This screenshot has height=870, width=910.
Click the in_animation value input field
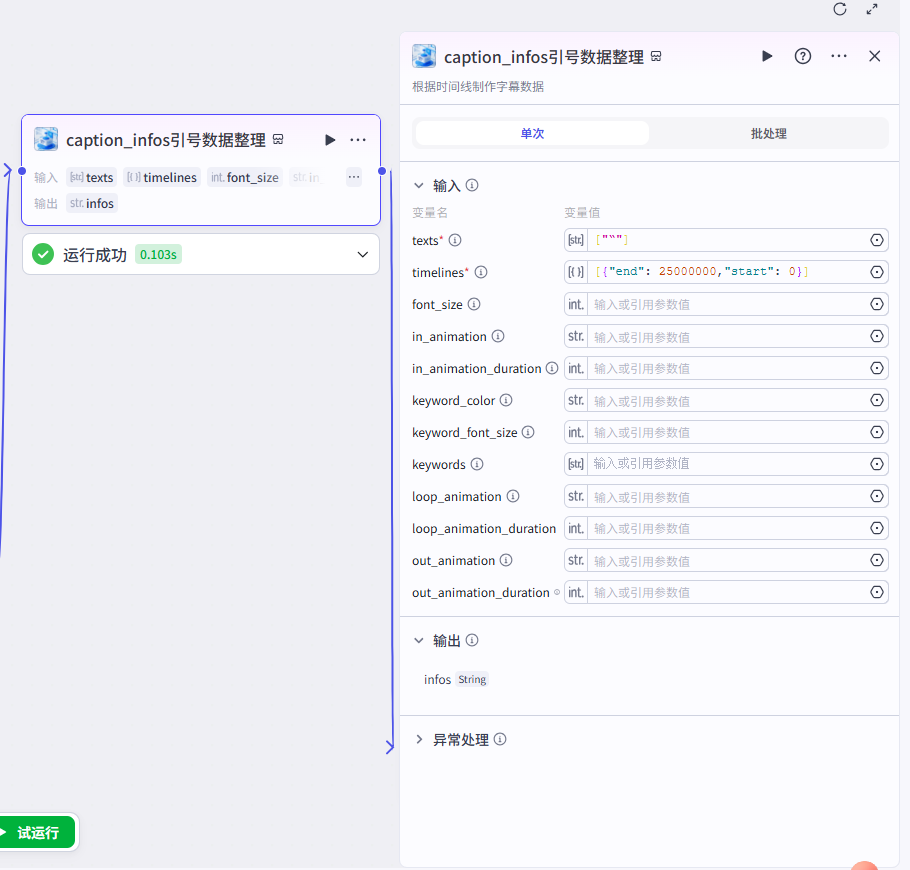point(725,337)
